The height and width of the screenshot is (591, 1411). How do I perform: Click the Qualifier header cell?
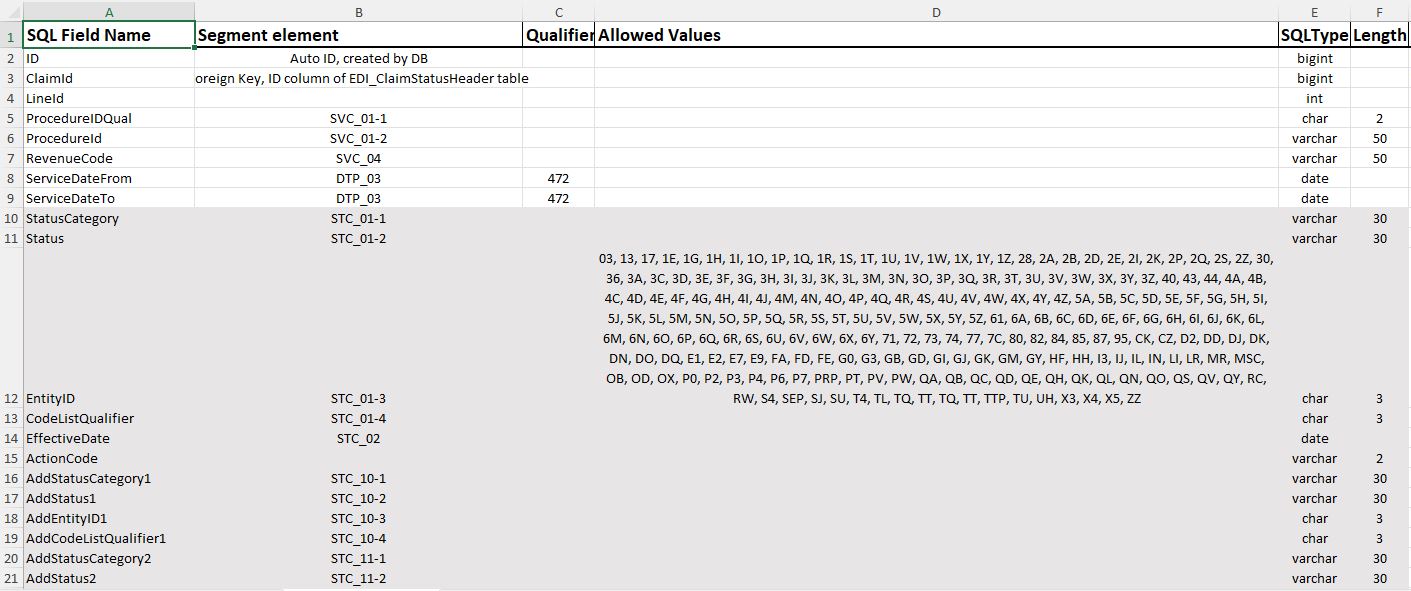[558, 35]
